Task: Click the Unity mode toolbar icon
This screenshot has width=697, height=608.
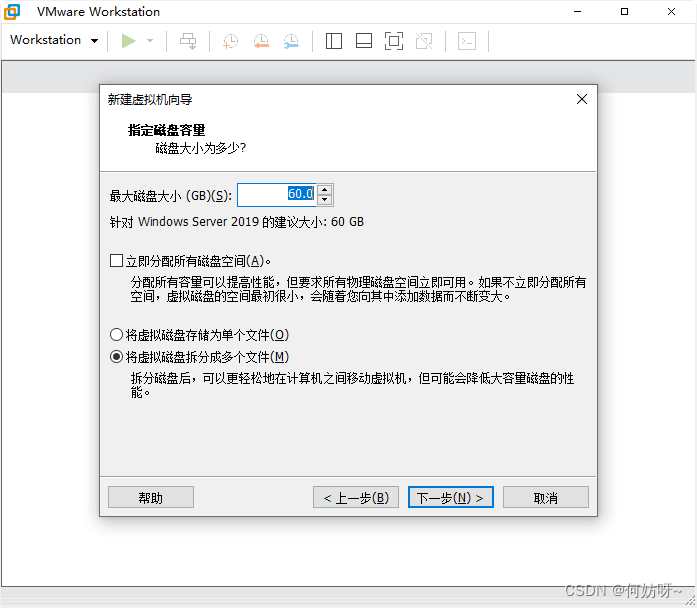Action: click(424, 41)
